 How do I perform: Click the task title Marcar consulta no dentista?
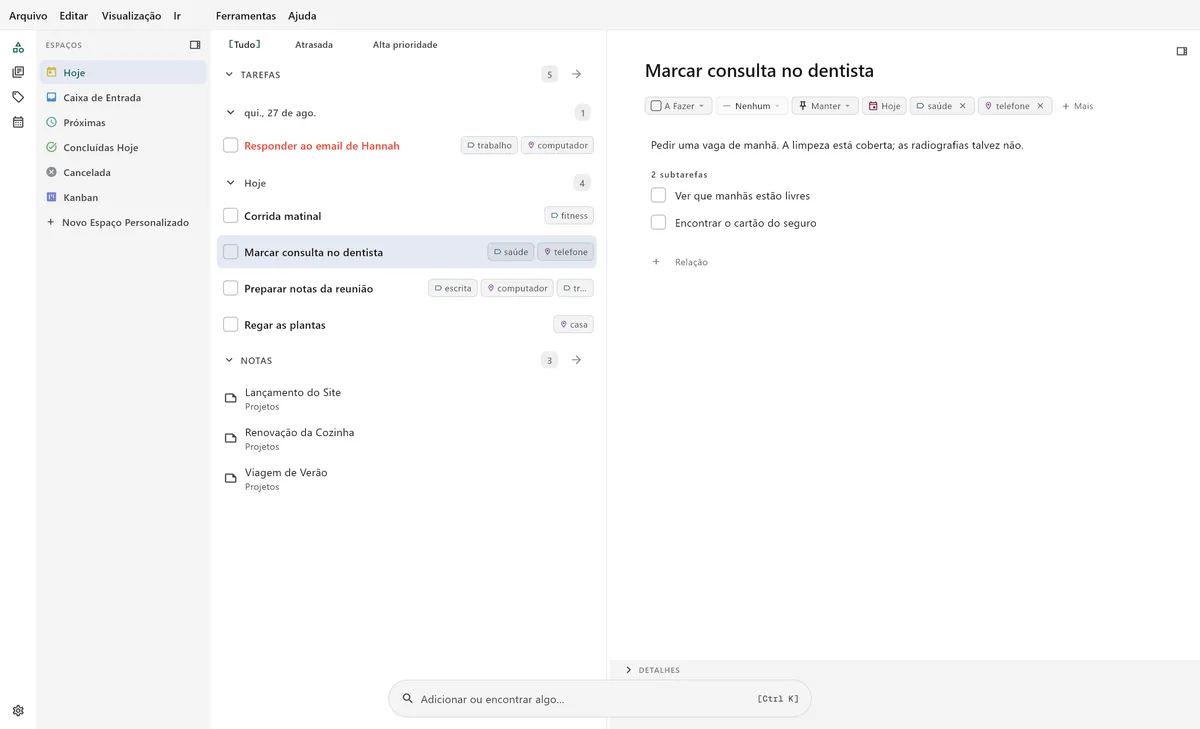pos(759,71)
